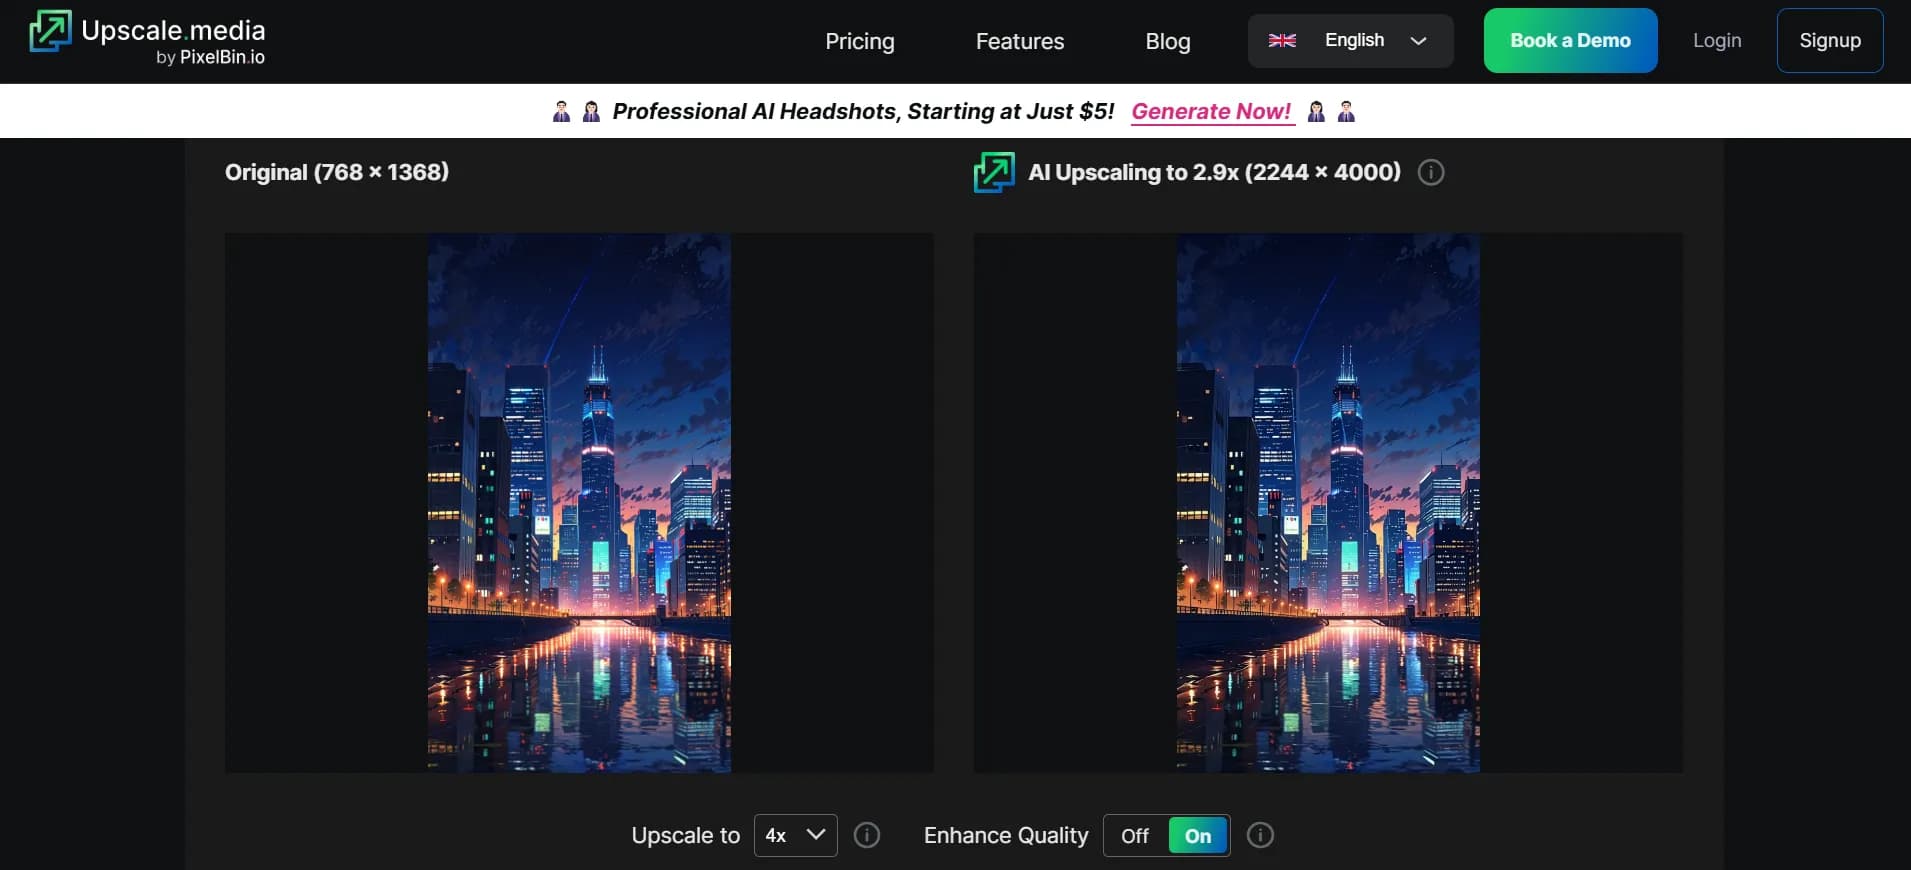Click the UK flag icon in language selector
This screenshot has height=870, width=1911.
coord(1282,41)
